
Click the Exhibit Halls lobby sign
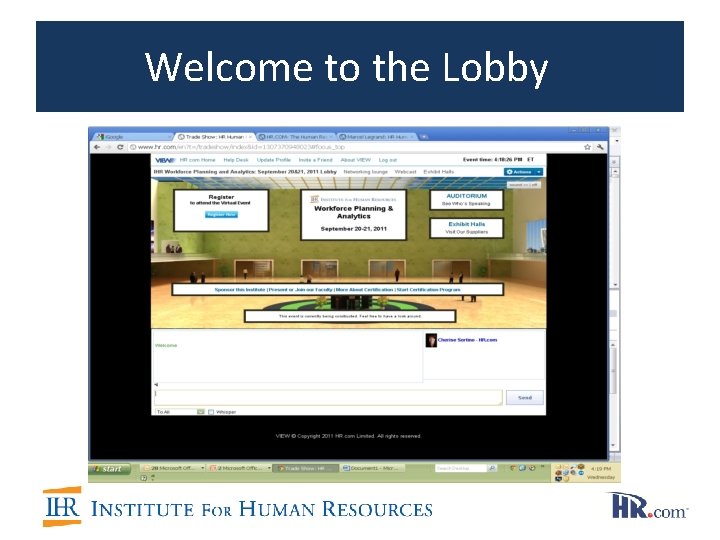pos(467,228)
